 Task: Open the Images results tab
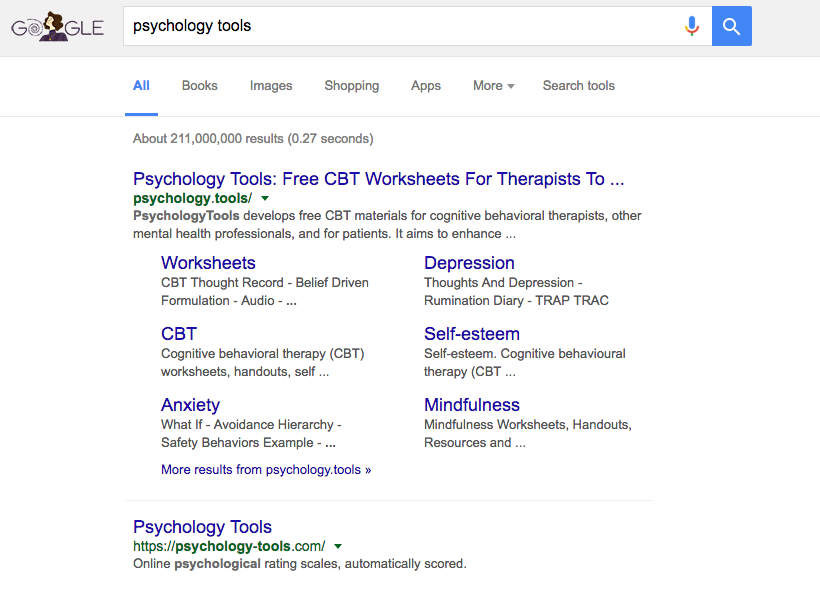coord(271,86)
